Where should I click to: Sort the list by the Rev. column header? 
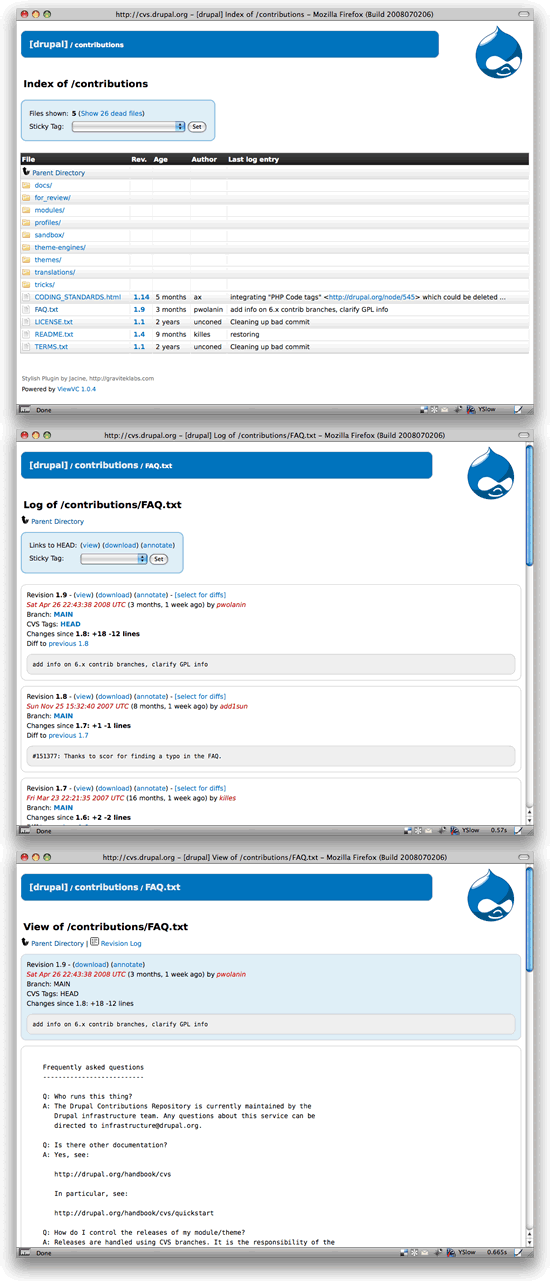139,159
